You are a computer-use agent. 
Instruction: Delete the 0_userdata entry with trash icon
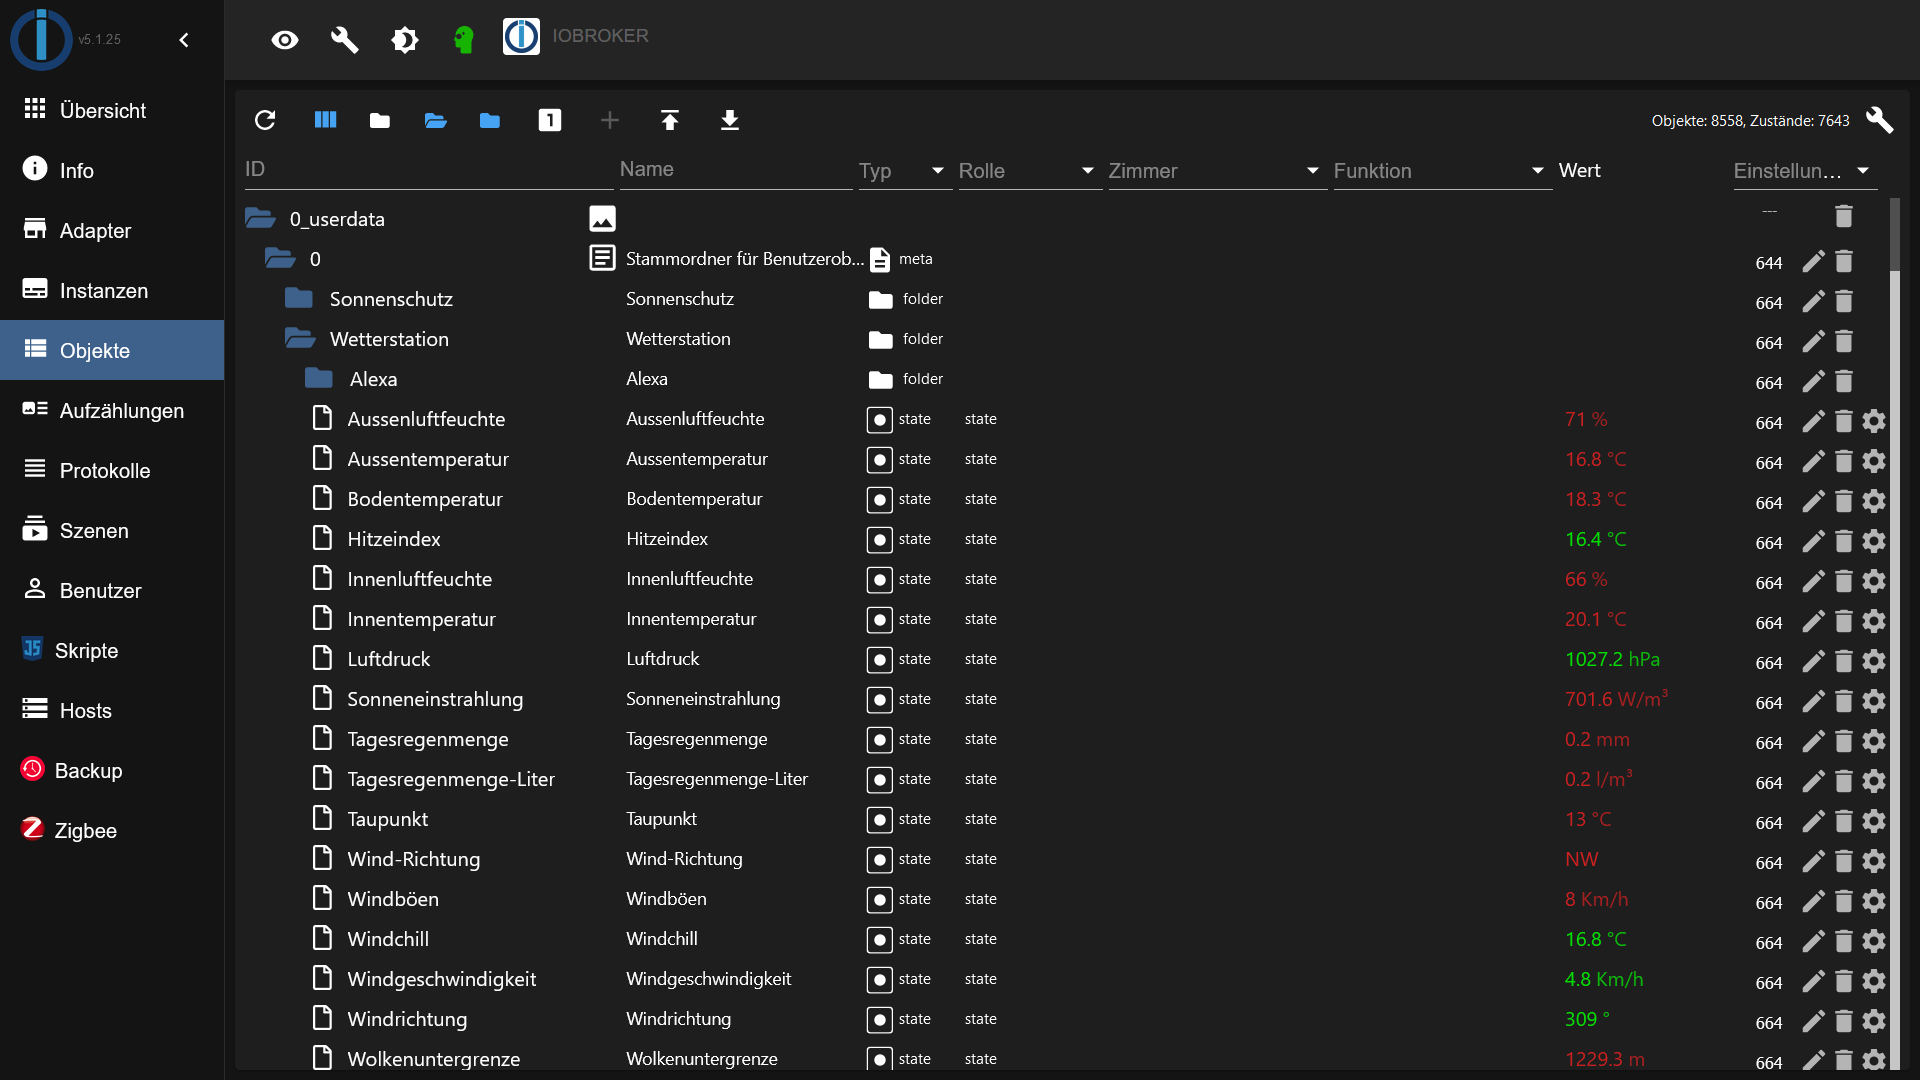pos(1844,215)
